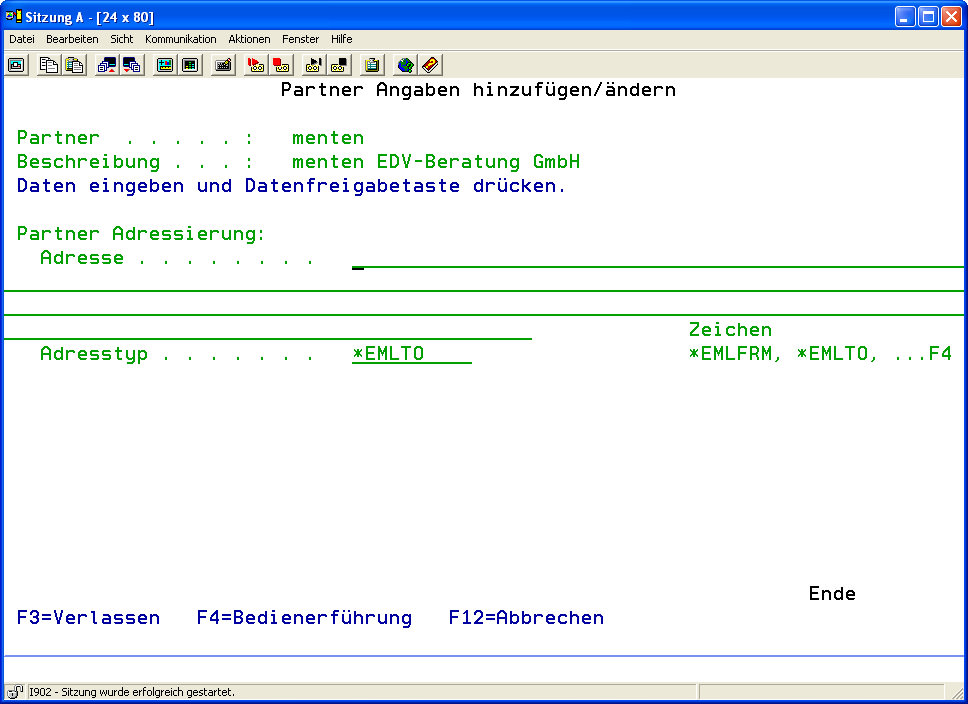This screenshot has height=704, width=968.
Task: Play a macro with the black-arrow cassette icon
Action: tap(314, 65)
